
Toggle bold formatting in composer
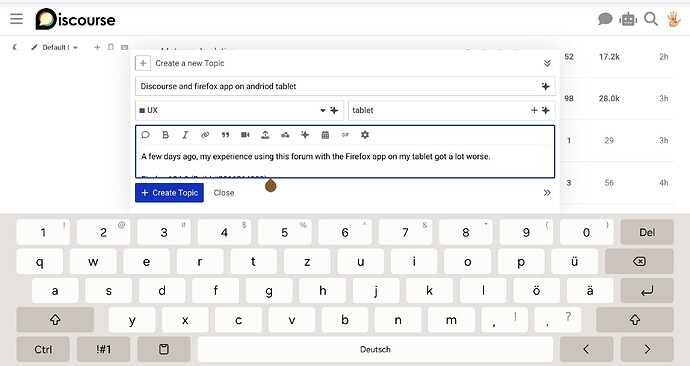pos(165,135)
